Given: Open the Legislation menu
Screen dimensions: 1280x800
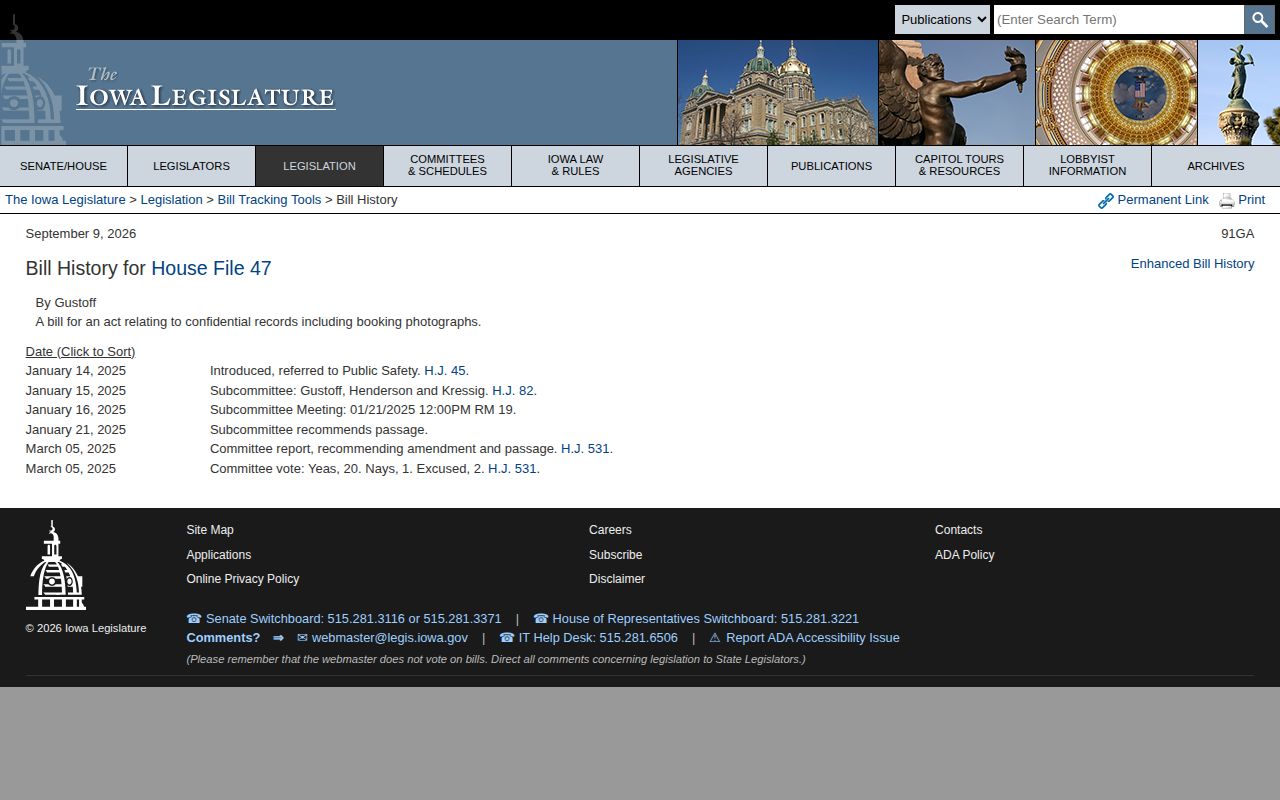Looking at the screenshot, I should (x=319, y=166).
